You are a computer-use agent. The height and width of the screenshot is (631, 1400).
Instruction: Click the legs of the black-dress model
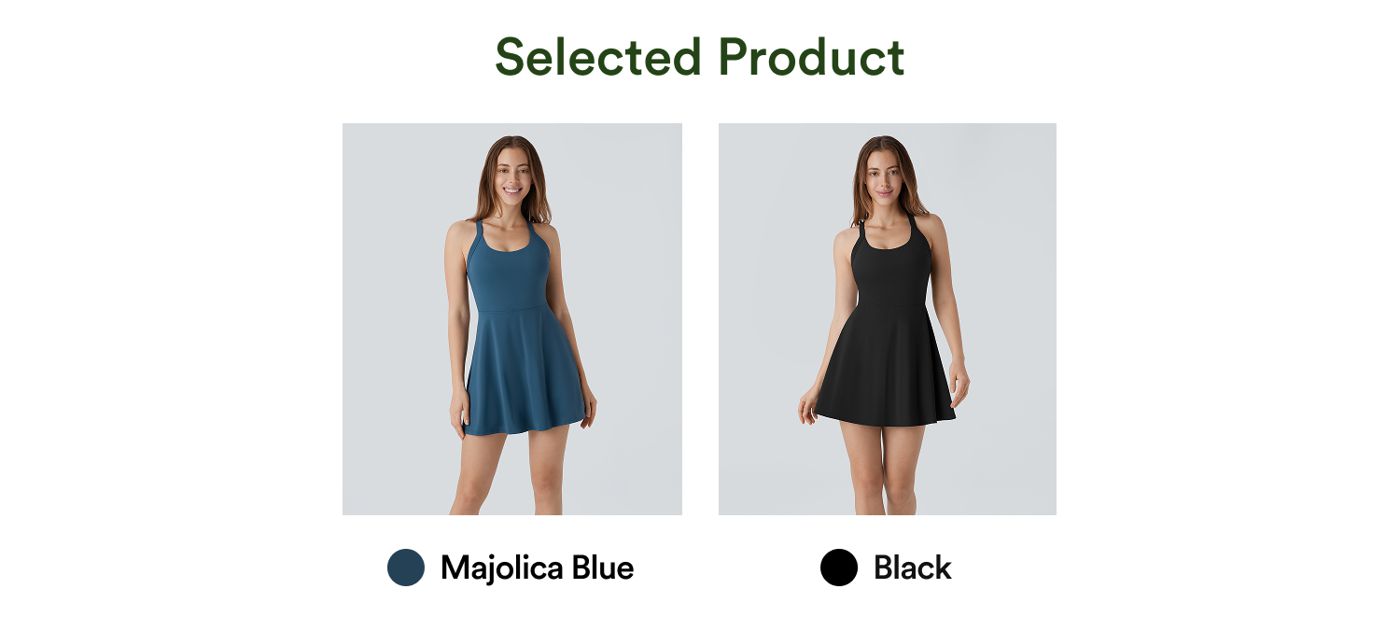(885, 468)
